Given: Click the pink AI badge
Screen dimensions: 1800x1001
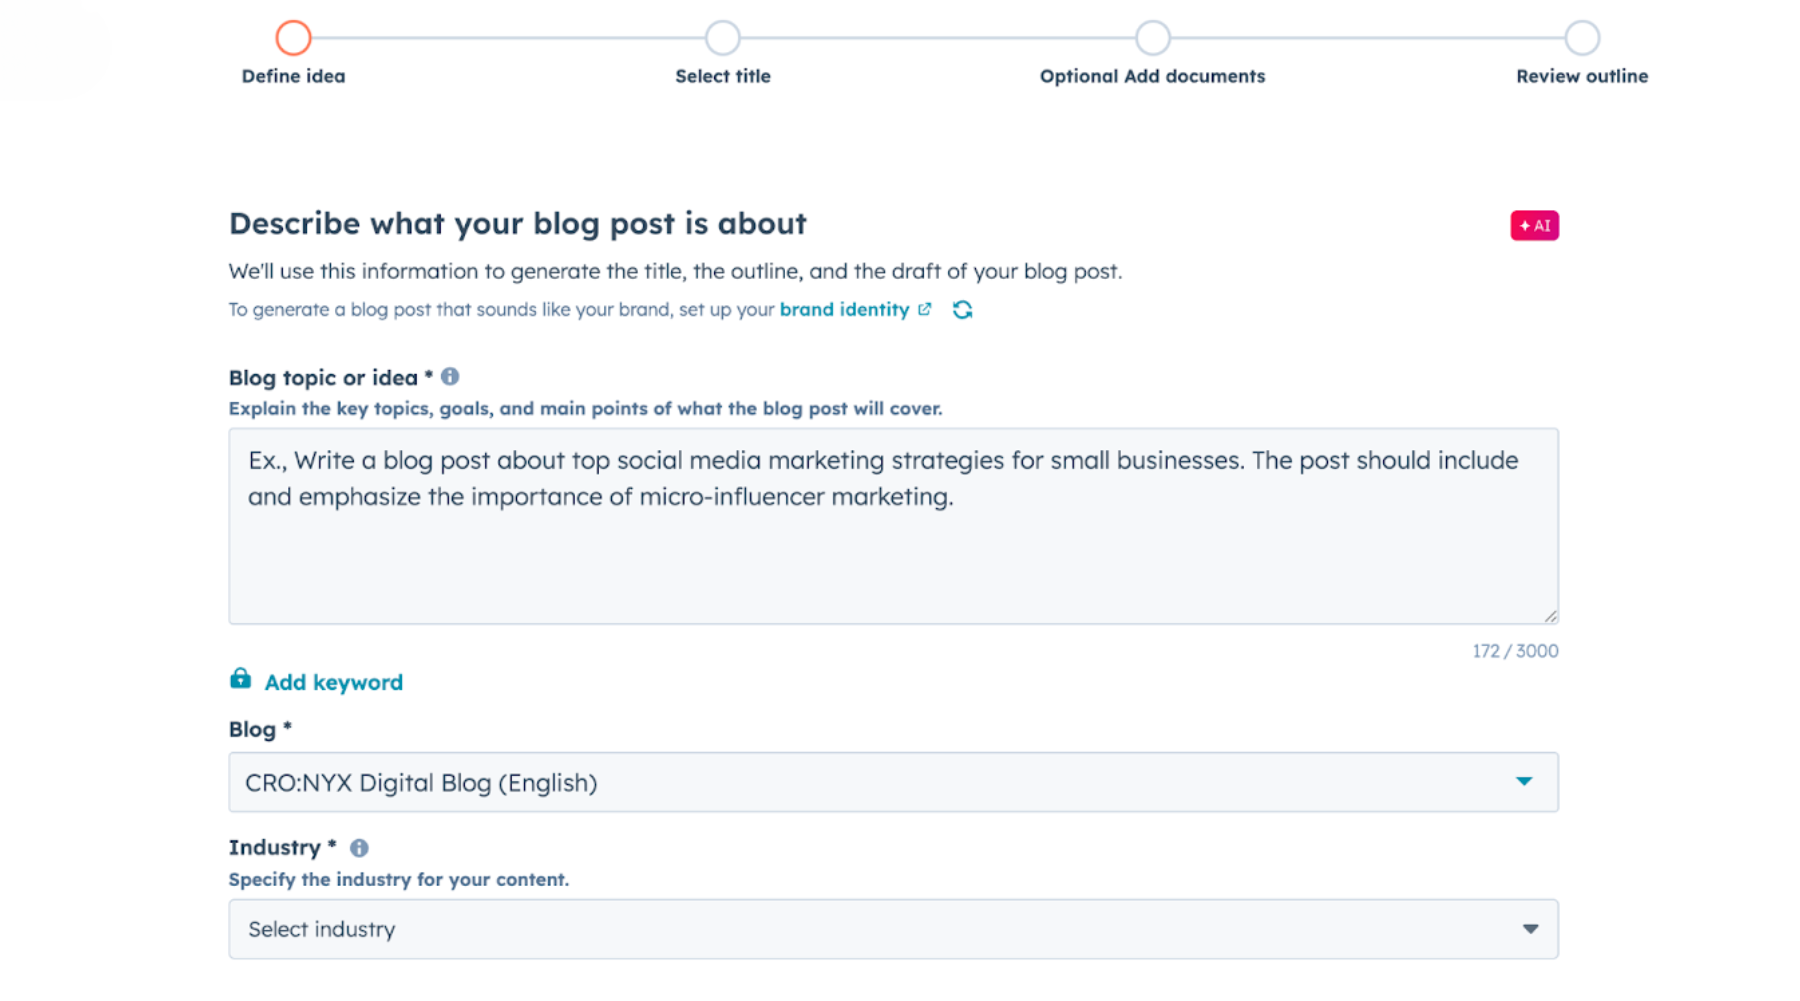Looking at the screenshot, I should pos(1534,226).
